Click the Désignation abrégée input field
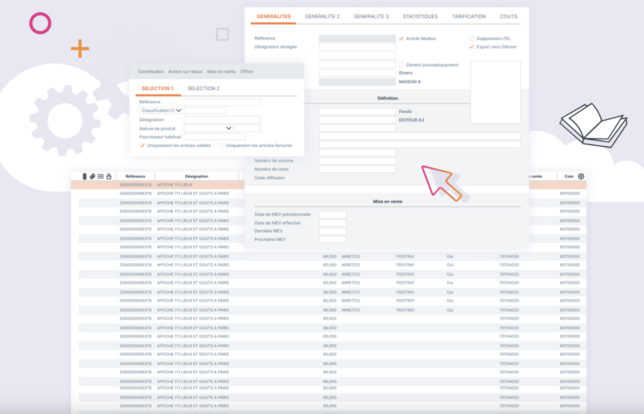Screen dimensions: 644x414 click(x=358, y=46)
